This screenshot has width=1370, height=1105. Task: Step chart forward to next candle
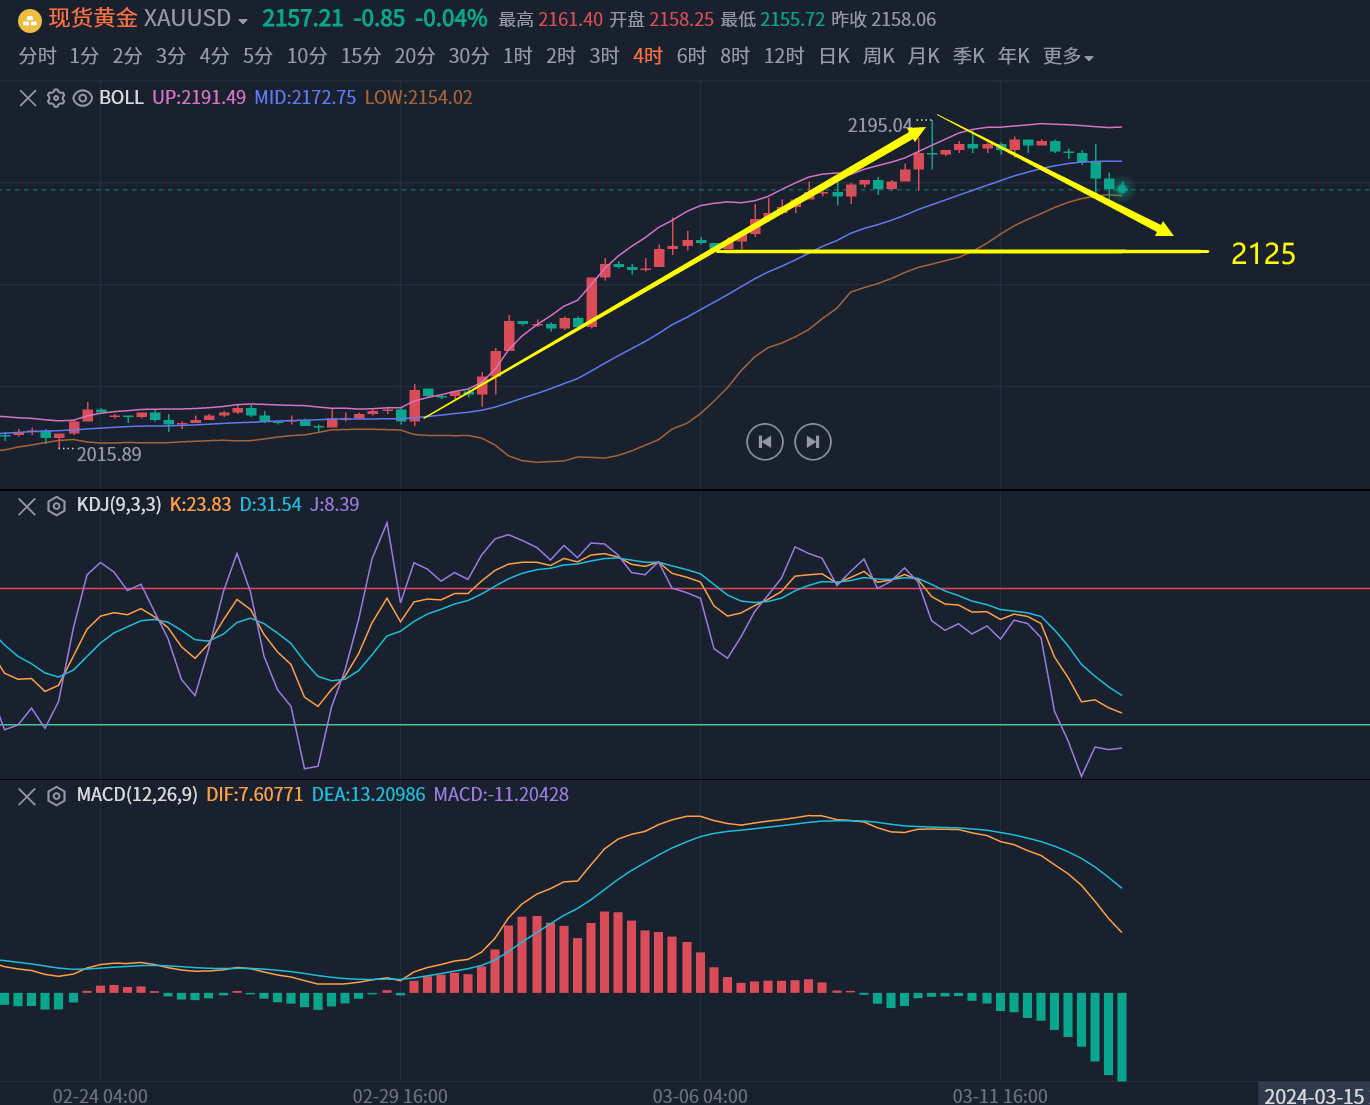pos(813,442)
